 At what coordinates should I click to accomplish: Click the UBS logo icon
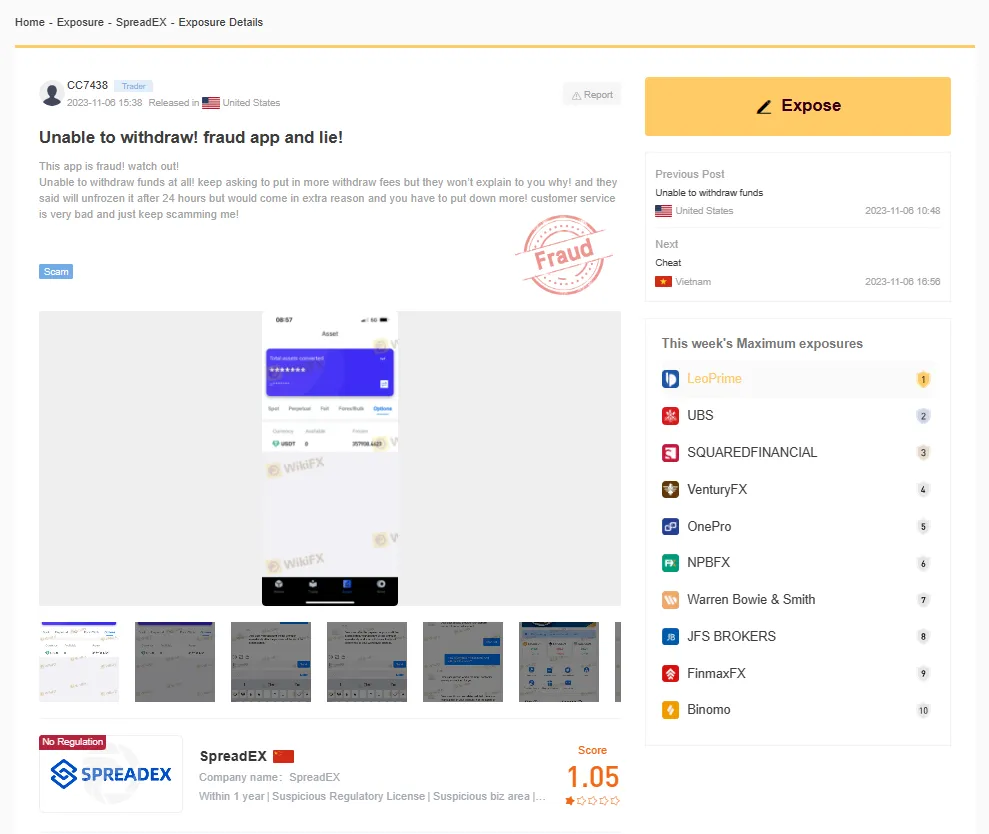pos(670,416)
